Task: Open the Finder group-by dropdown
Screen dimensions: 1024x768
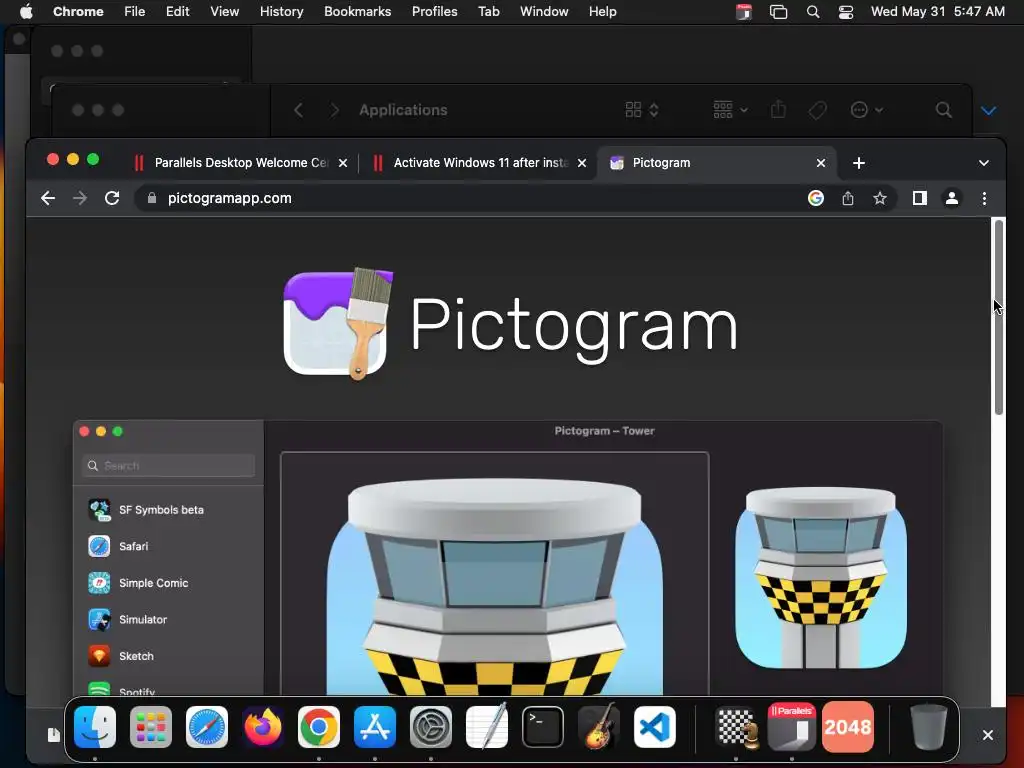Action: pyautogui.click(x=730, y=110)
